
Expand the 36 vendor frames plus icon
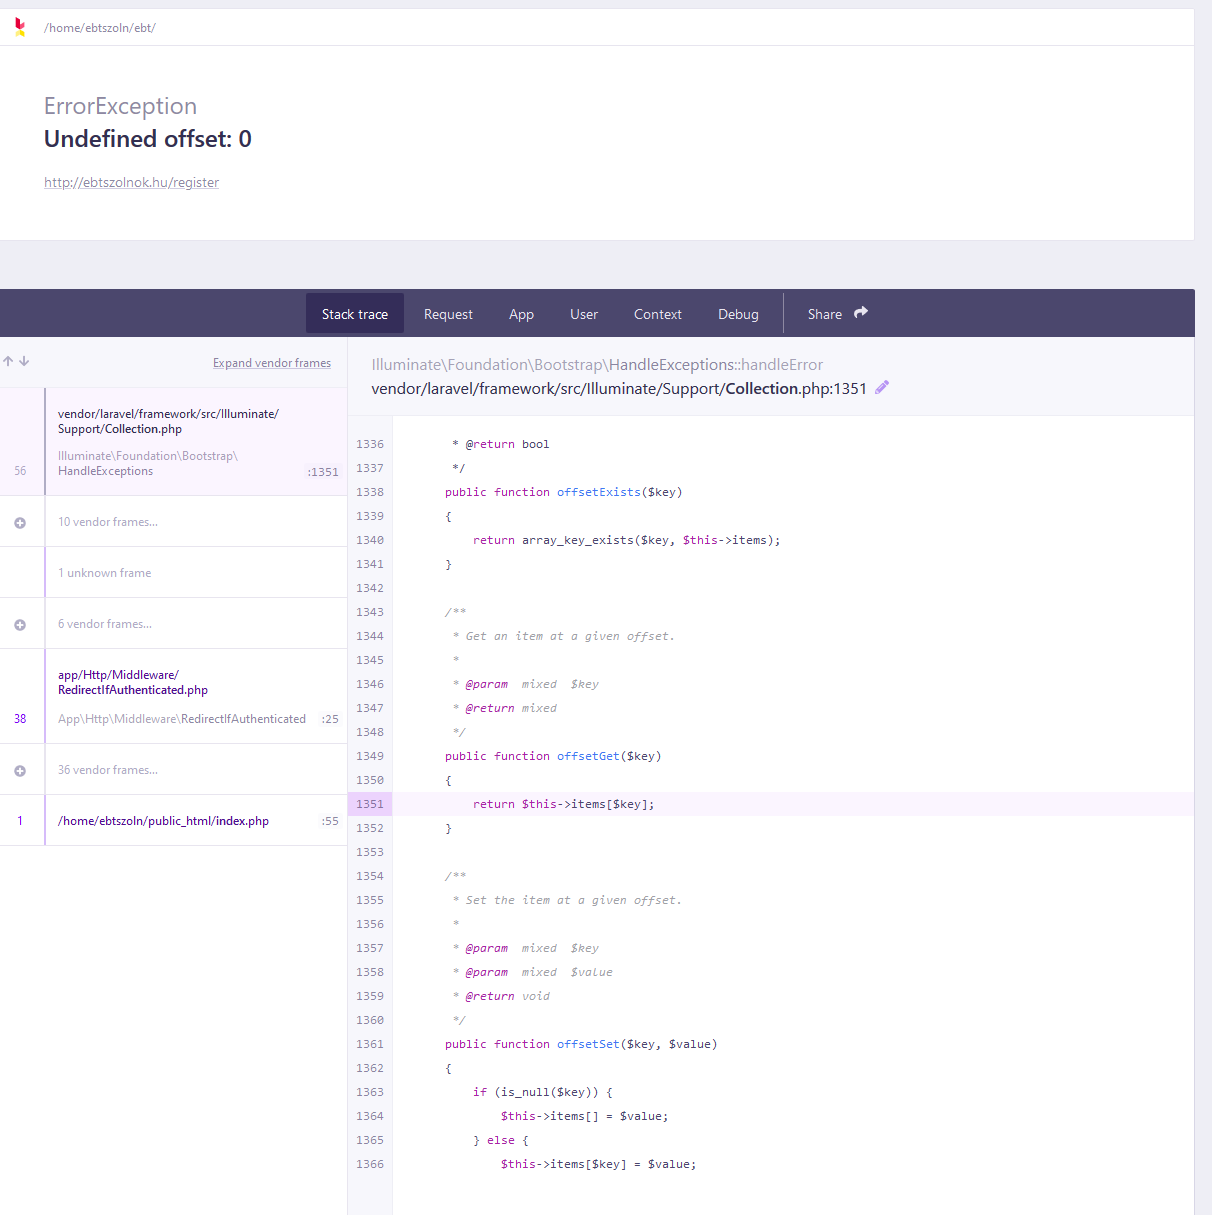[x=20, y=771]
